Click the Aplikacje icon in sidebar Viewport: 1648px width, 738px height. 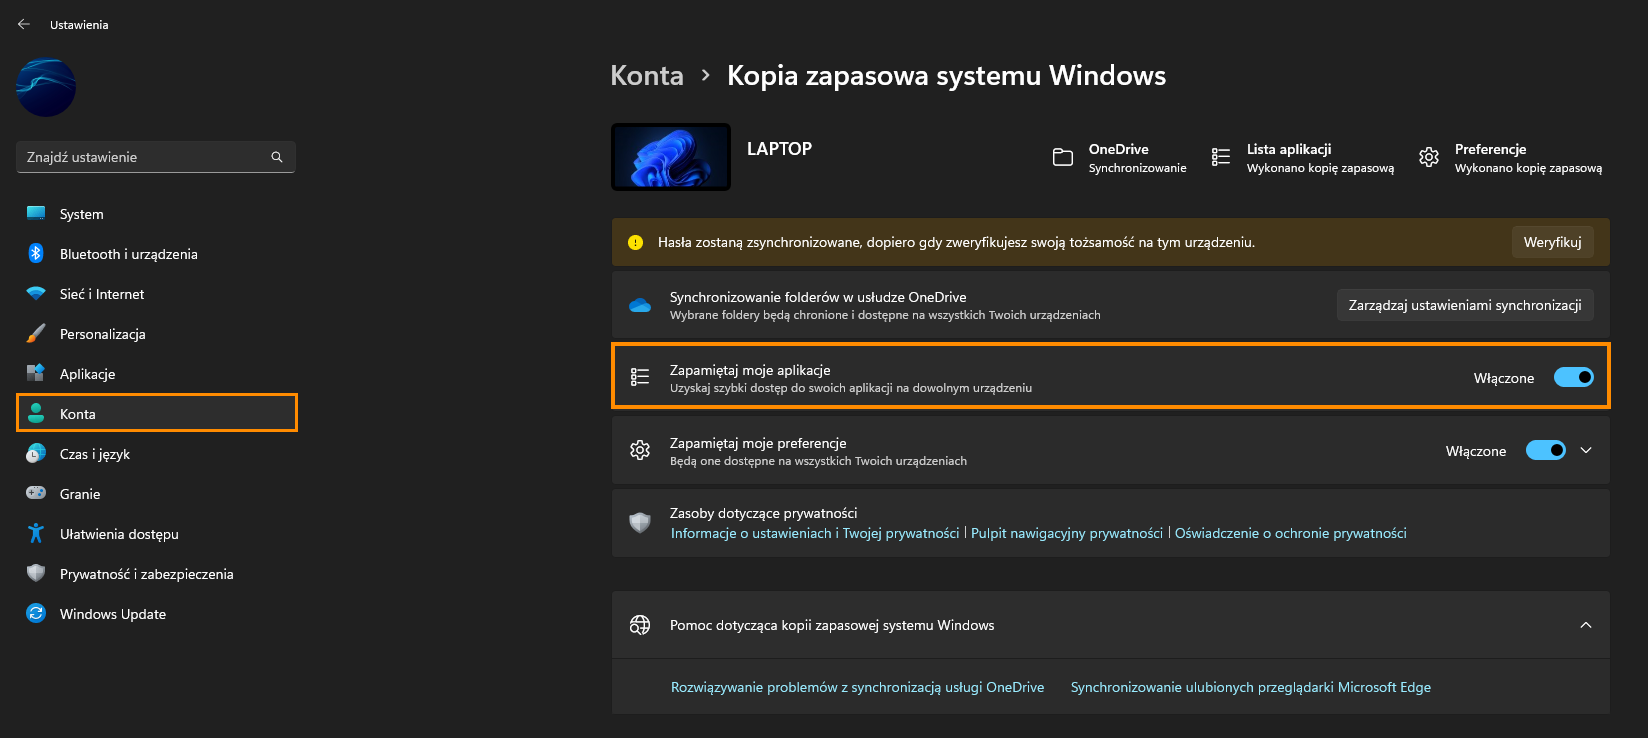36,373
